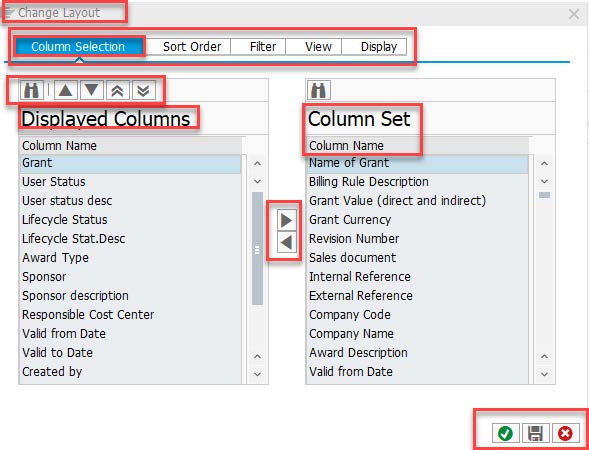
Task: Move selected column to the top
Action: pyautogui.click(x=118, y=91)
